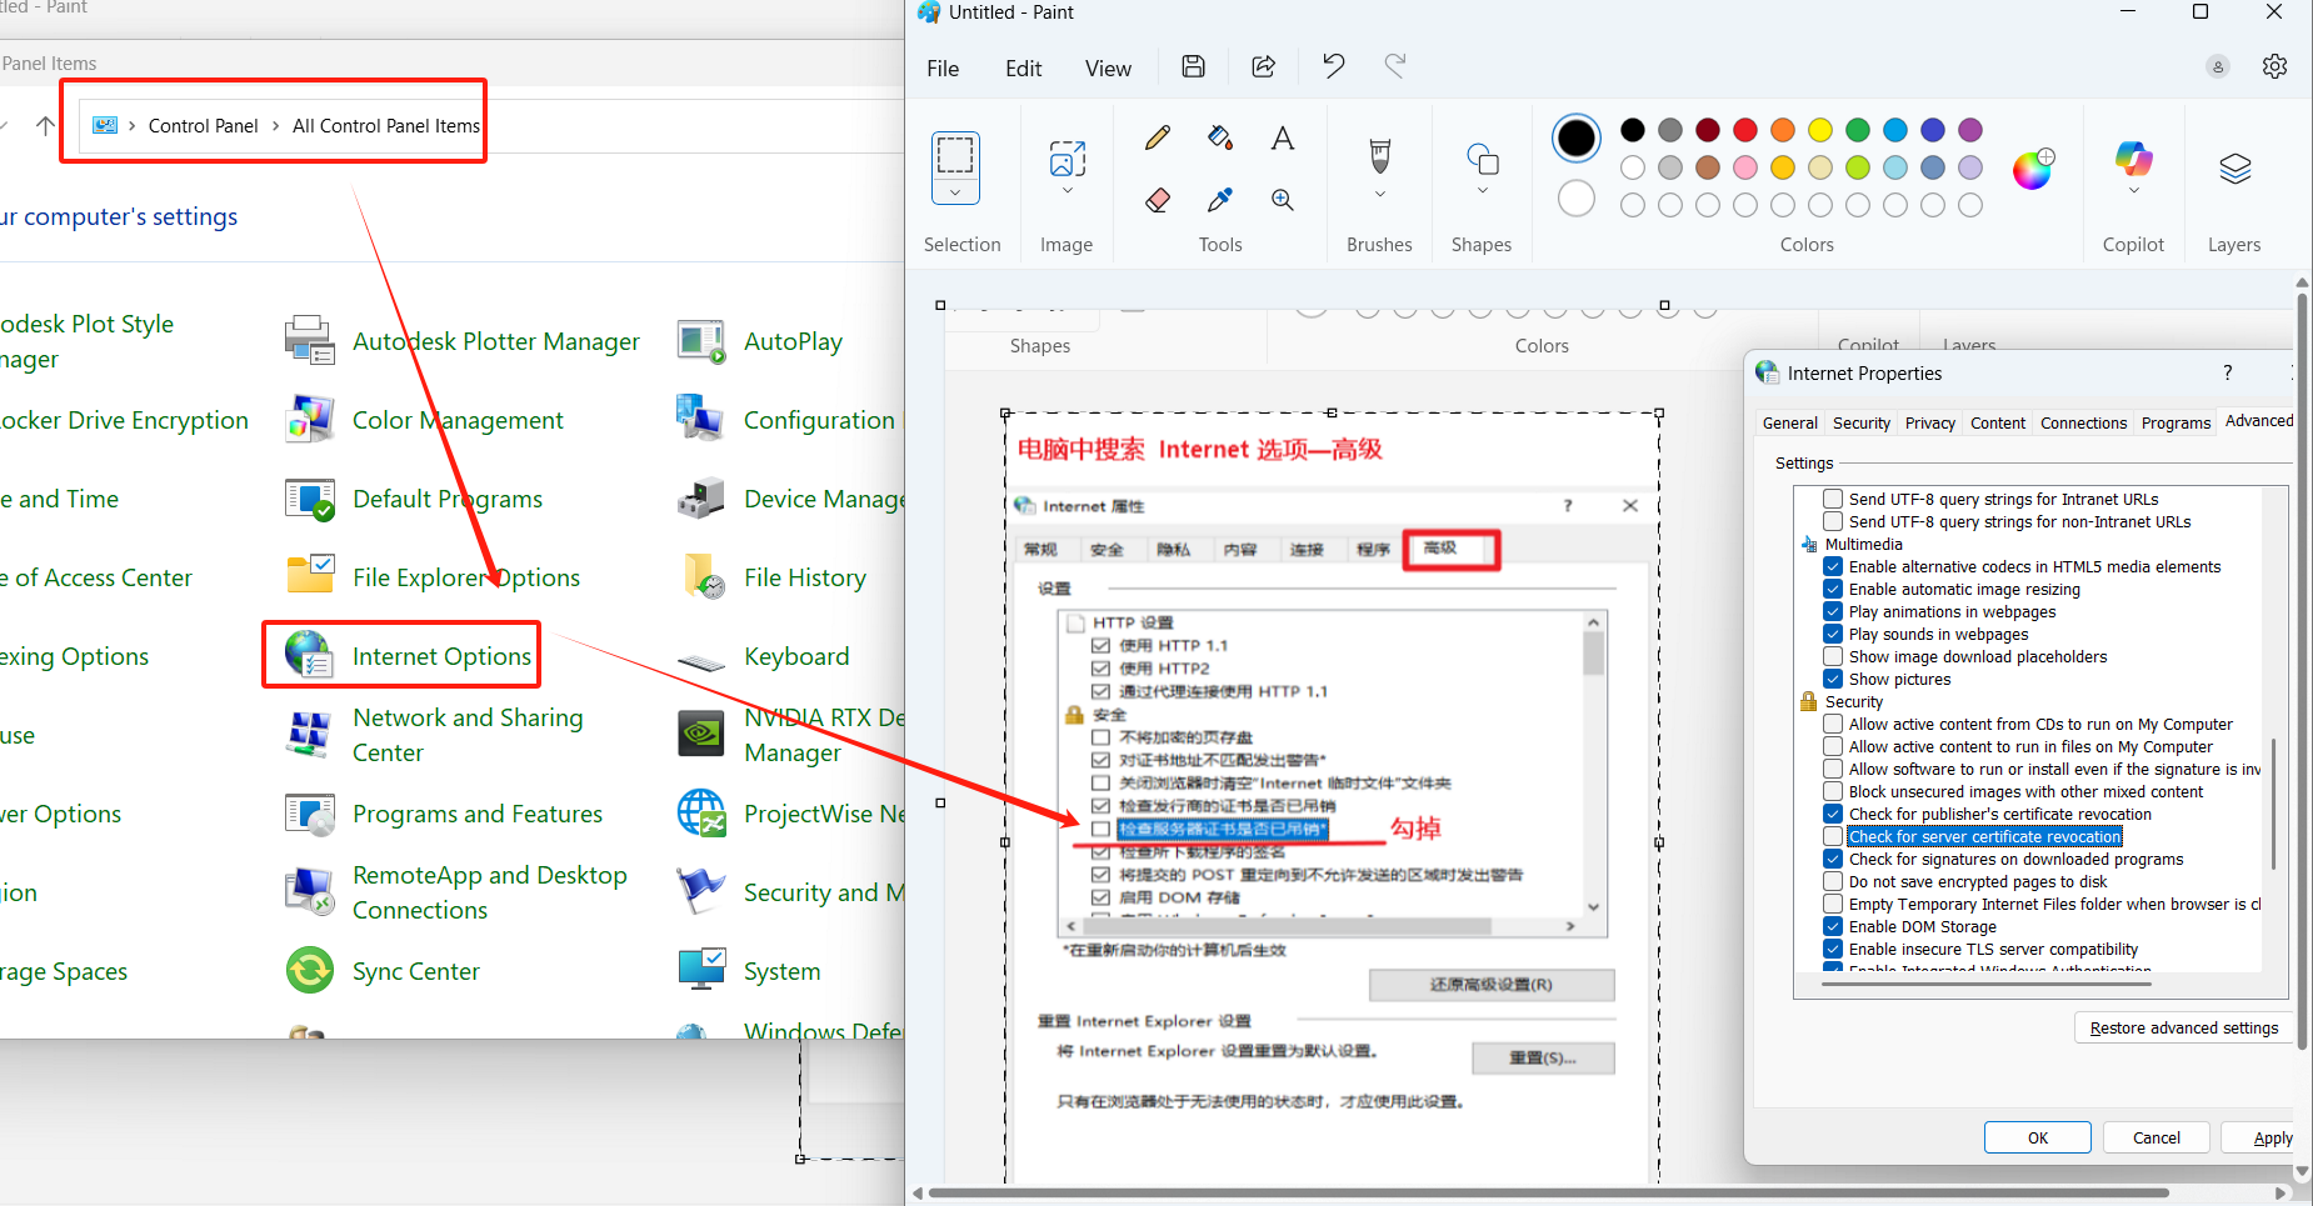
Task: Select the Color picker eyedropper tool
Action: click(1219, 200)
